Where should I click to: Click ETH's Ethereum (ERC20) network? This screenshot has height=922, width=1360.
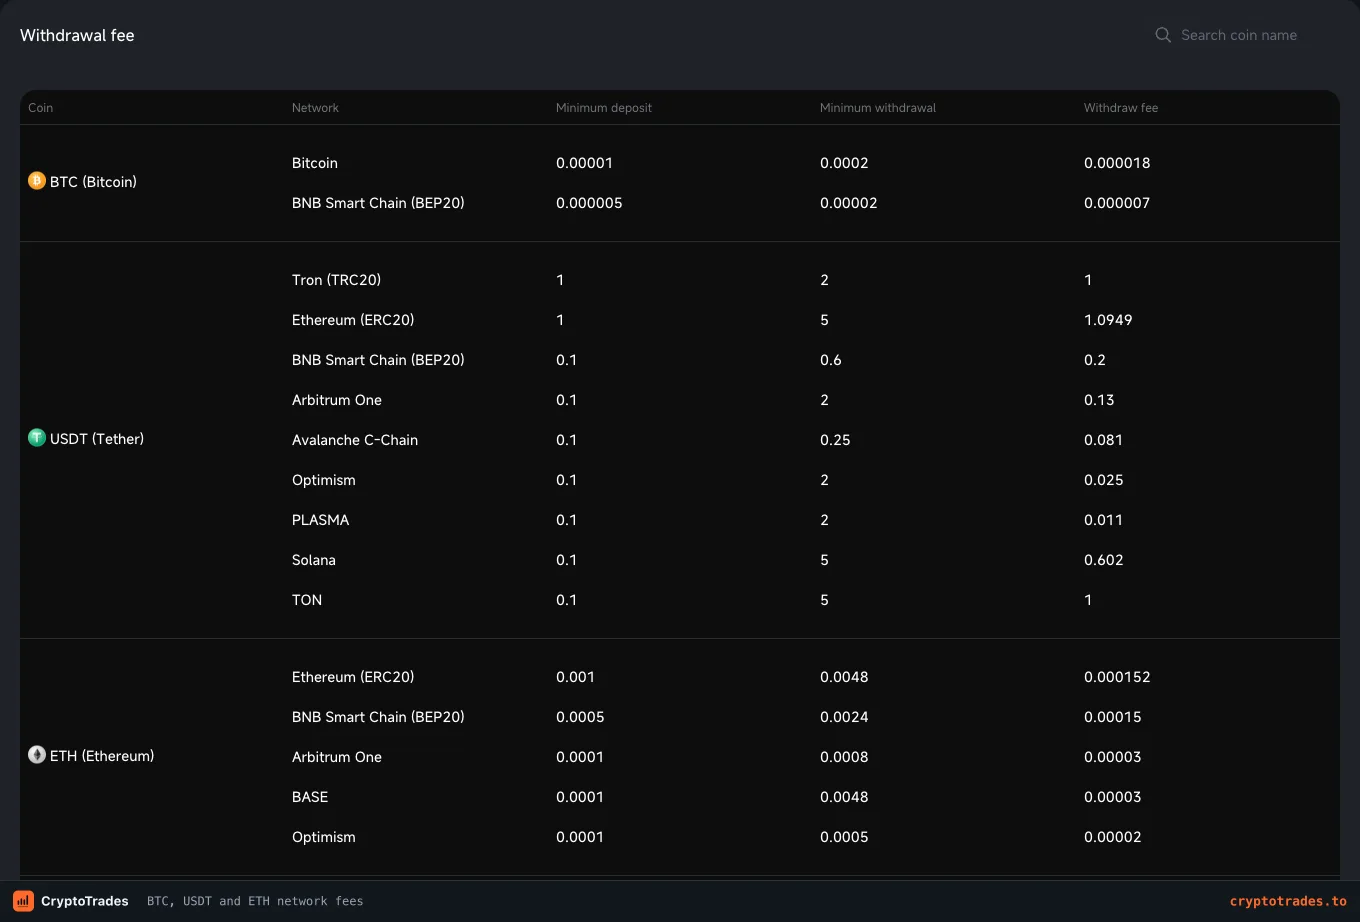coord(353,677)
